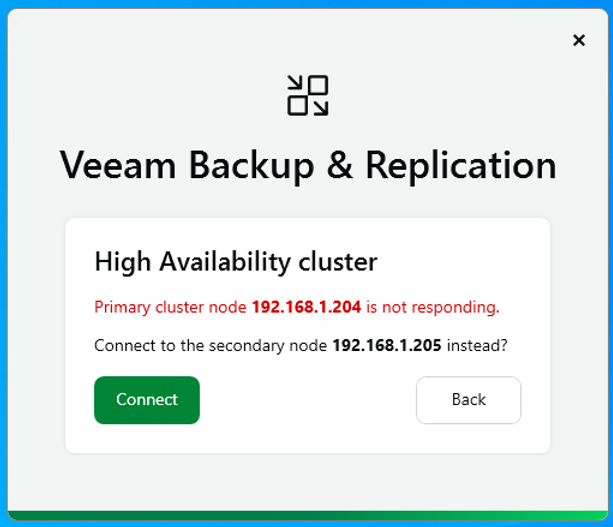Screen dimensions: 613x527
Task: Click the Veeam Backup & Replication logo icon
Action: tap(308, 95)
